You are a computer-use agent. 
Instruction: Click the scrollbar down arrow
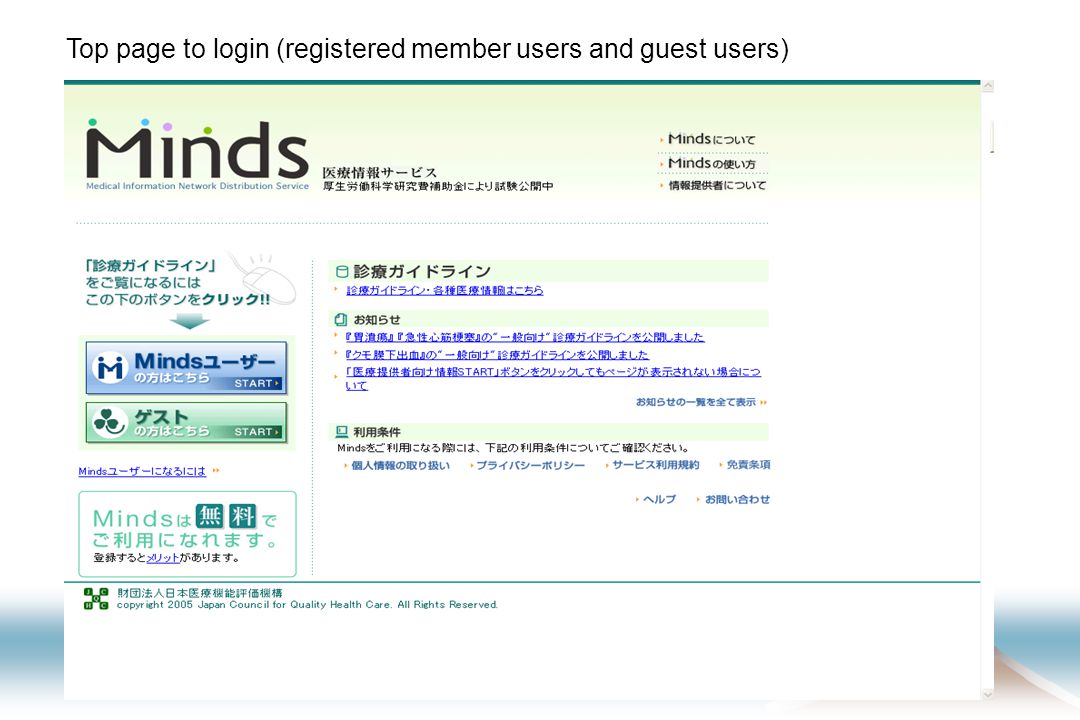(987, 694)
